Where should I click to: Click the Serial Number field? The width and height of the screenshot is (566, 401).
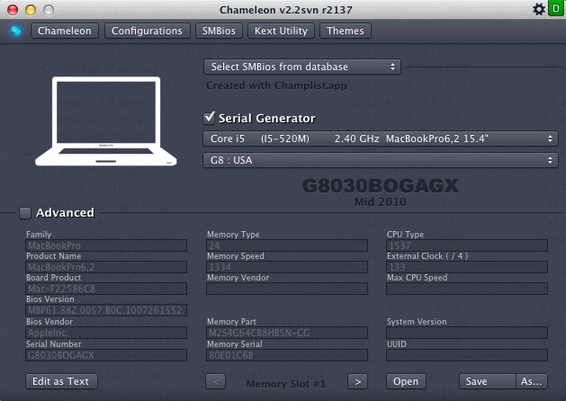click(x=106, y=356)
